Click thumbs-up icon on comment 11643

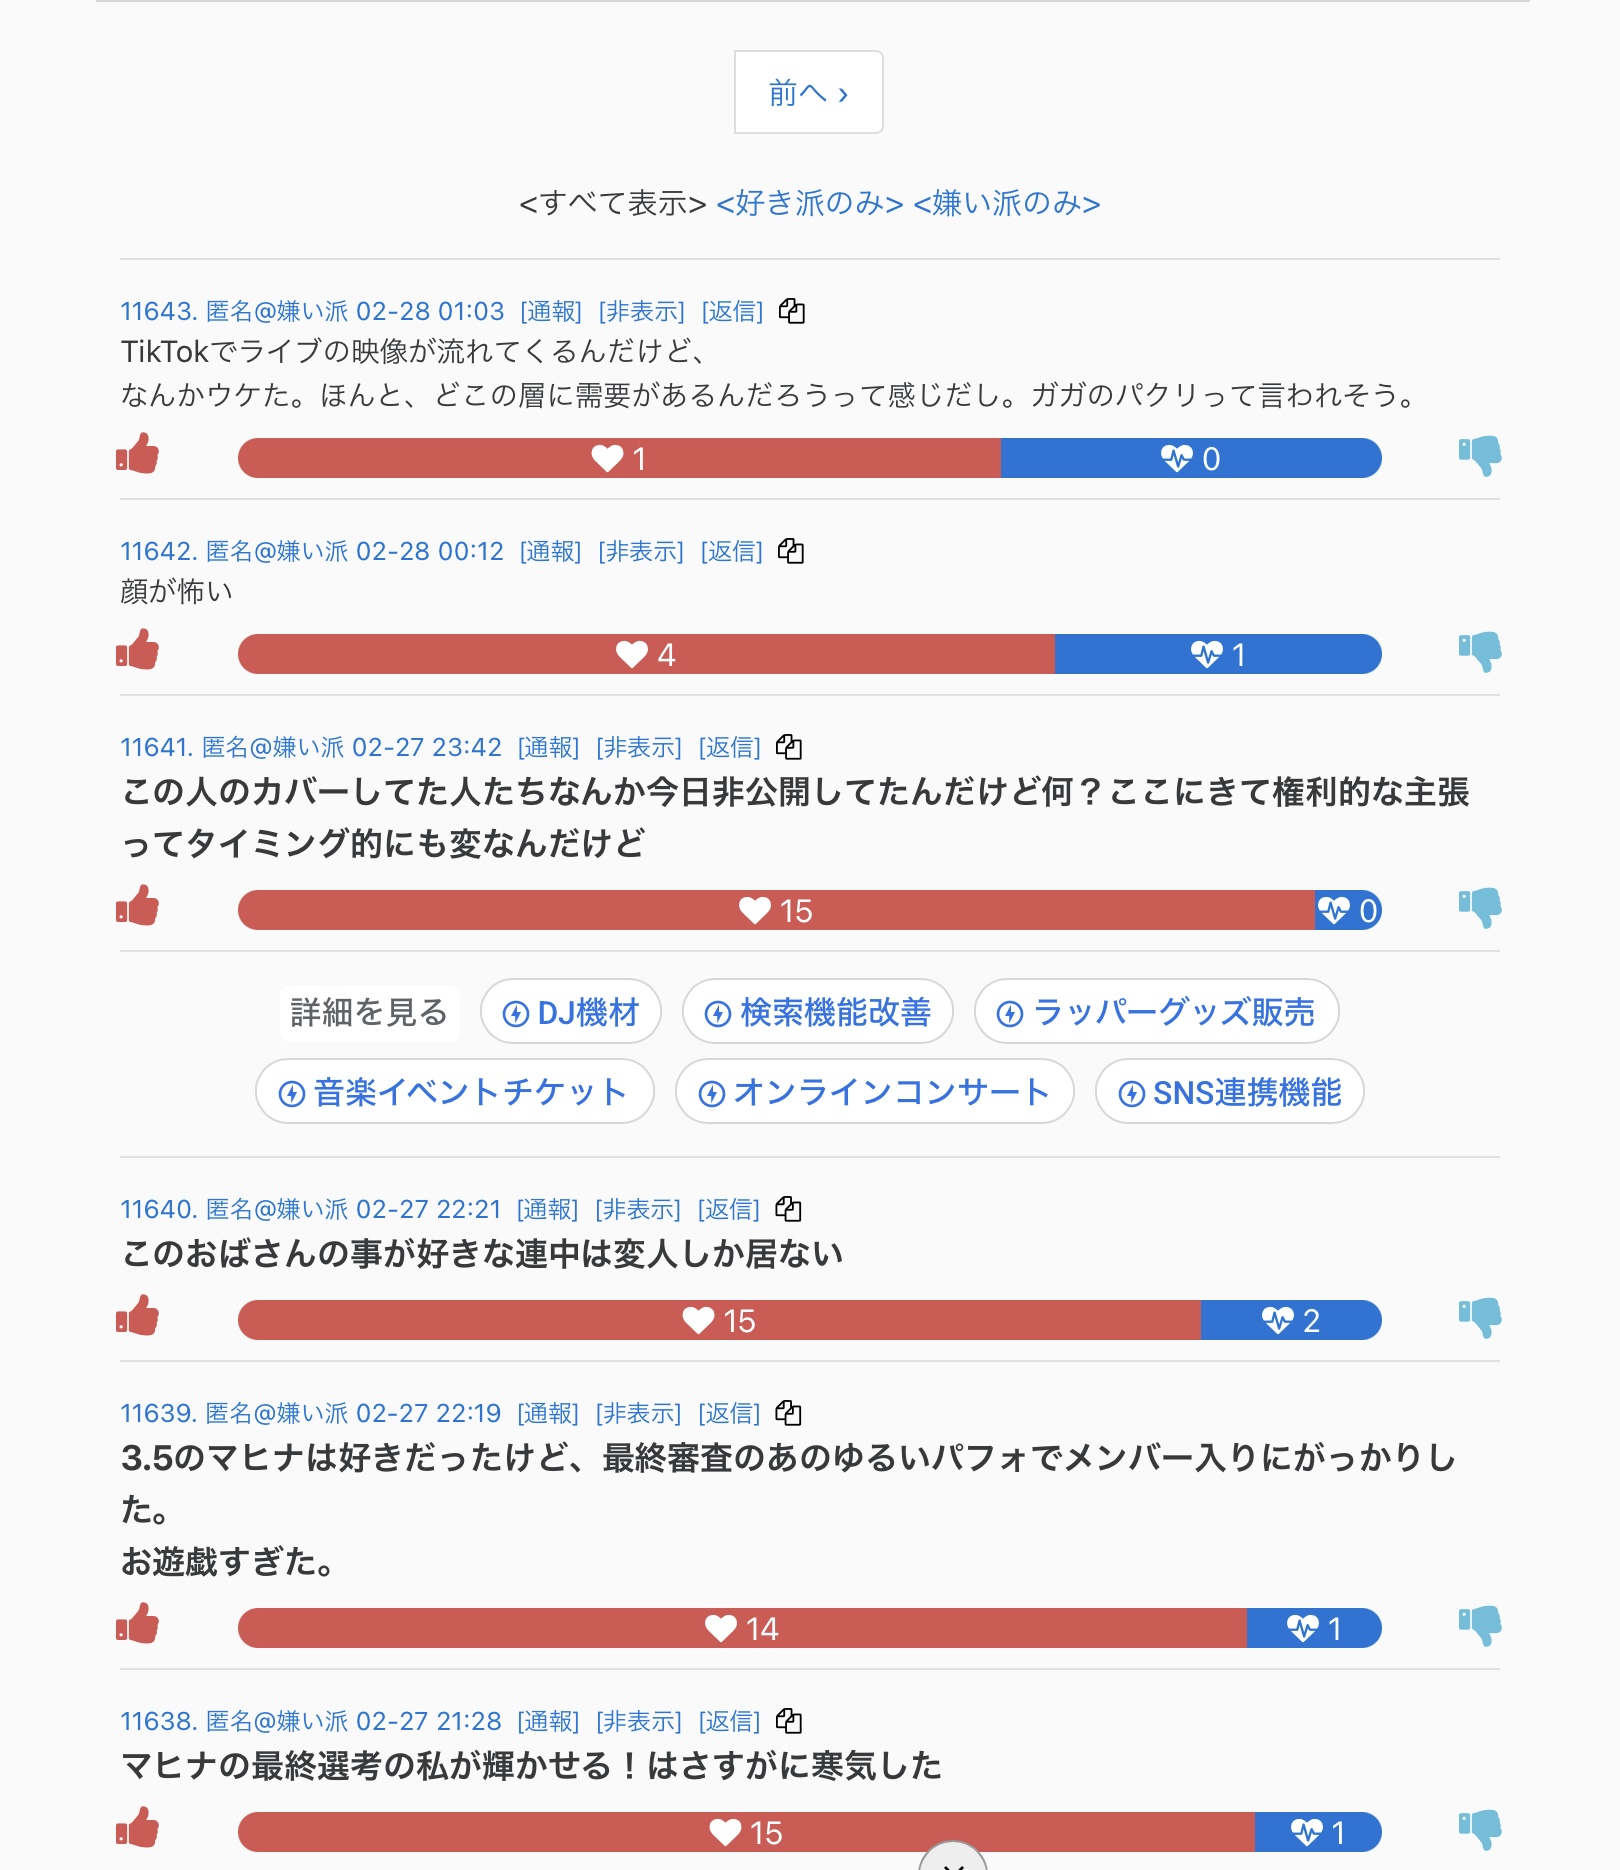pos(138,455)
